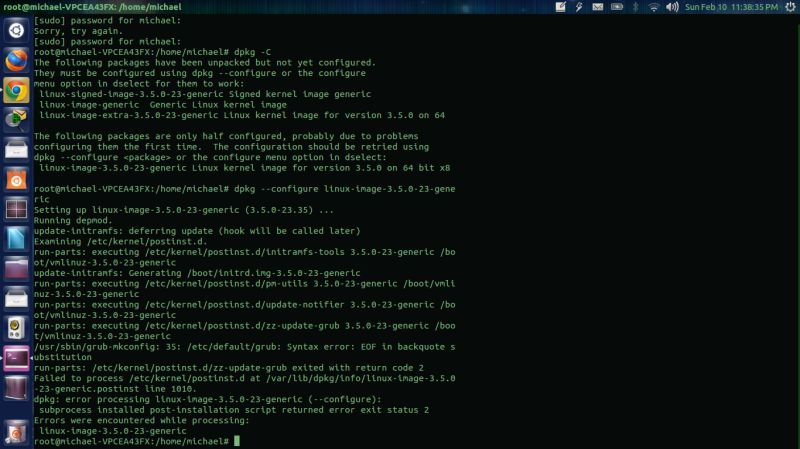Screen dimensions: 800x449
Task: Open the Workspace Switcher
Action: pyautogui.click(x=16, y=209)
